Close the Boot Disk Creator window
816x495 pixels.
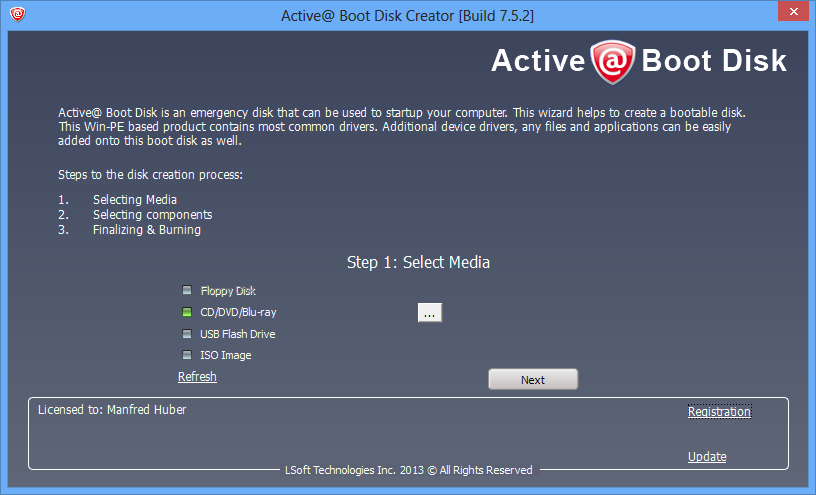[793, 11]
